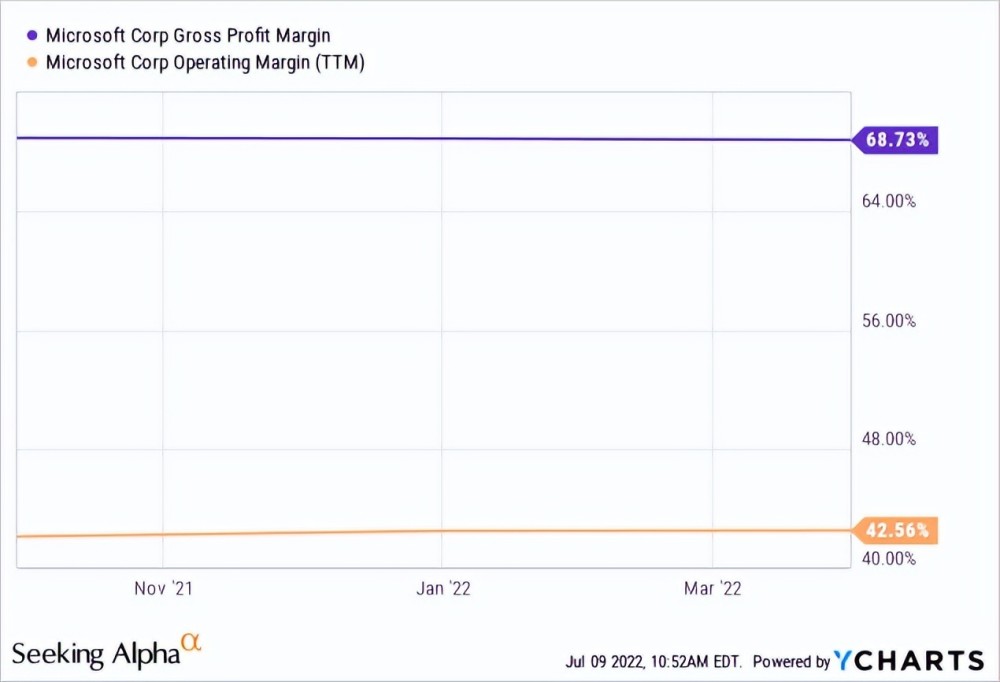Open the Seeking Alpha logo text

(96, 655)
